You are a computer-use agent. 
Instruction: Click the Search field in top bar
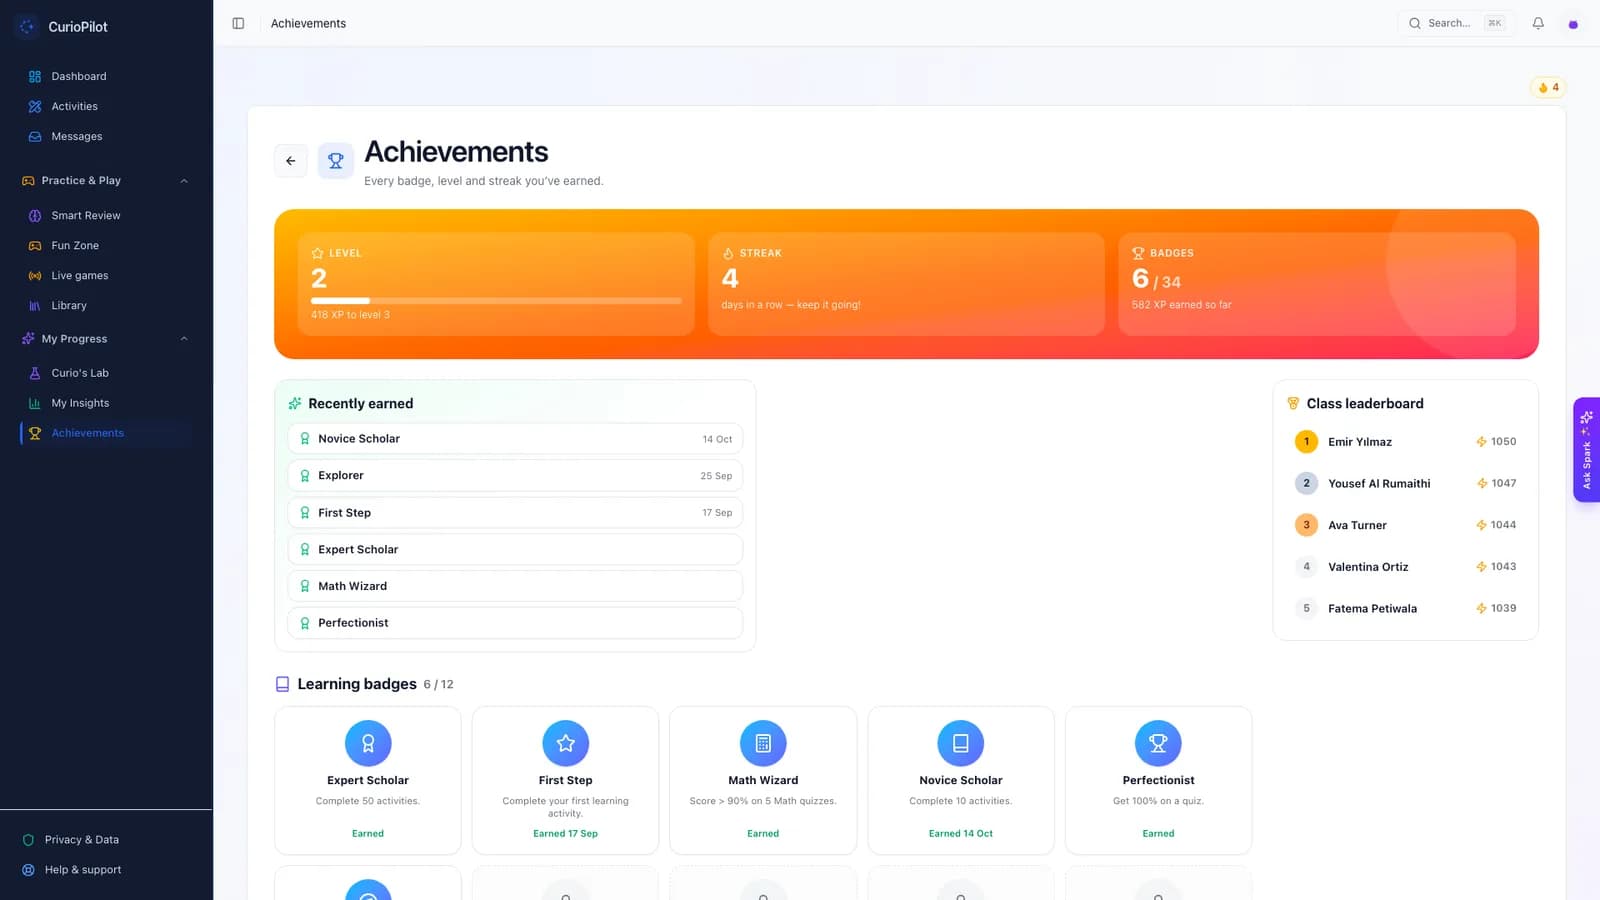[x=1456, y=23]
